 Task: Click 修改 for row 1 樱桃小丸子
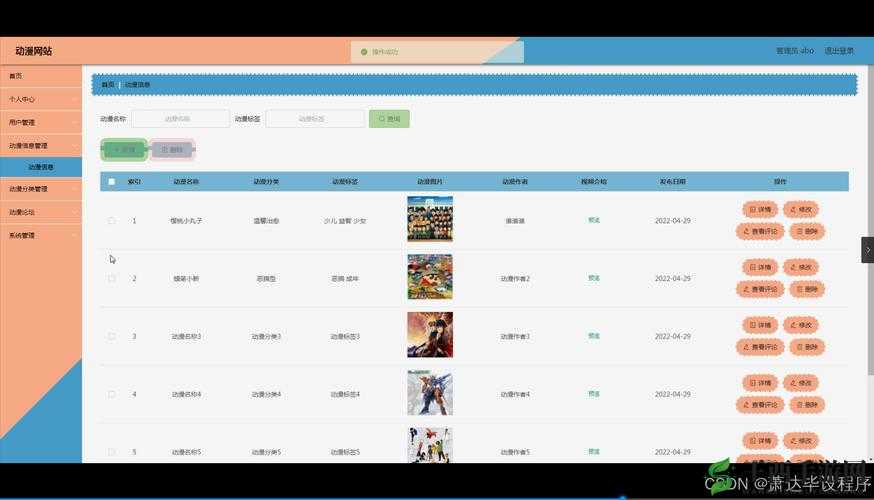tap(801, 210)
